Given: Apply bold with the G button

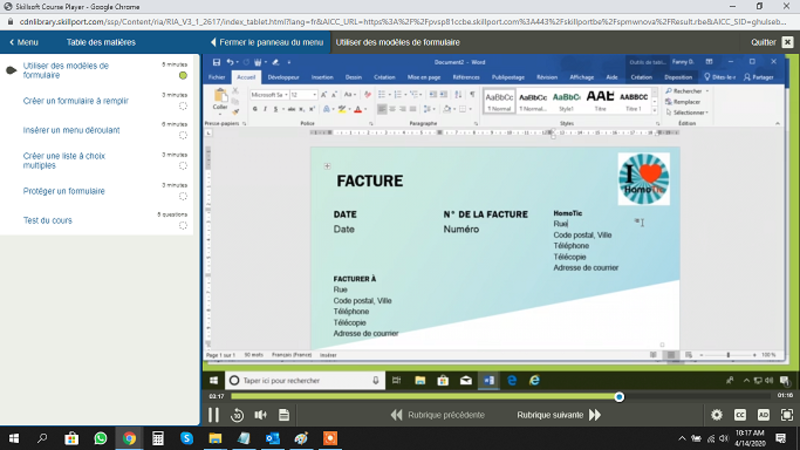Looking at the screenshot, I should (x=255, y=109).
